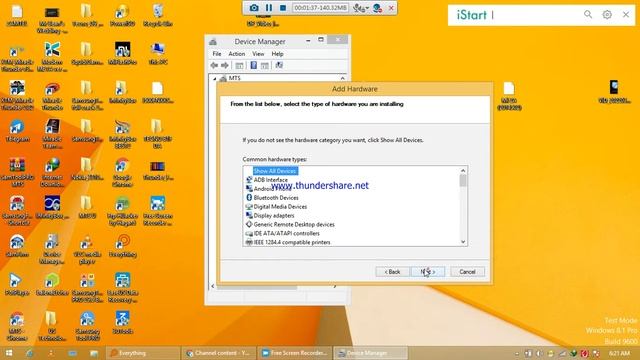Click hardware list scroll up arrow
The width and height of the screenshot is (640, 360).
pyautogui.click(x=463, y=171)
